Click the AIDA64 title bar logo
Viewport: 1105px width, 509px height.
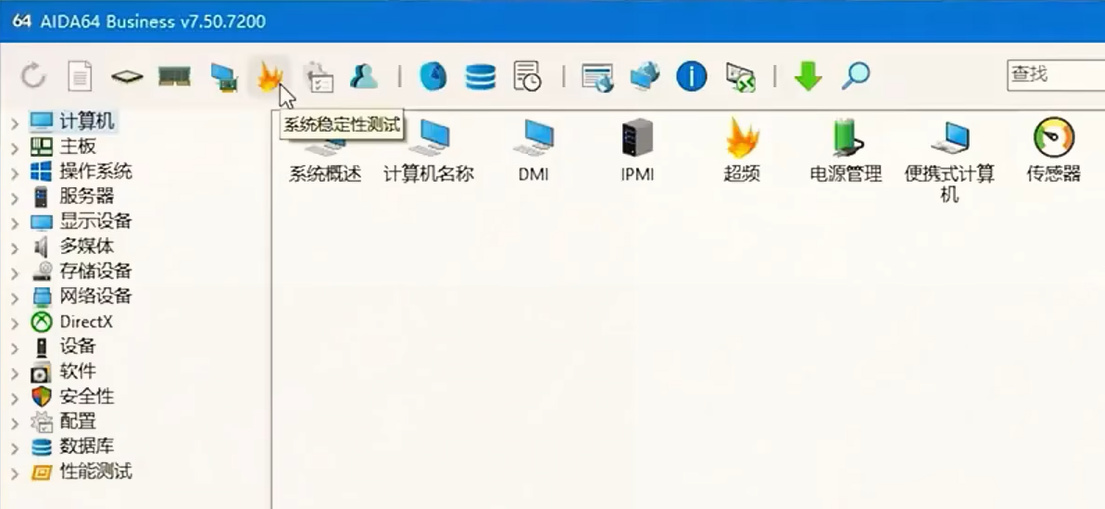pos(21,20)
